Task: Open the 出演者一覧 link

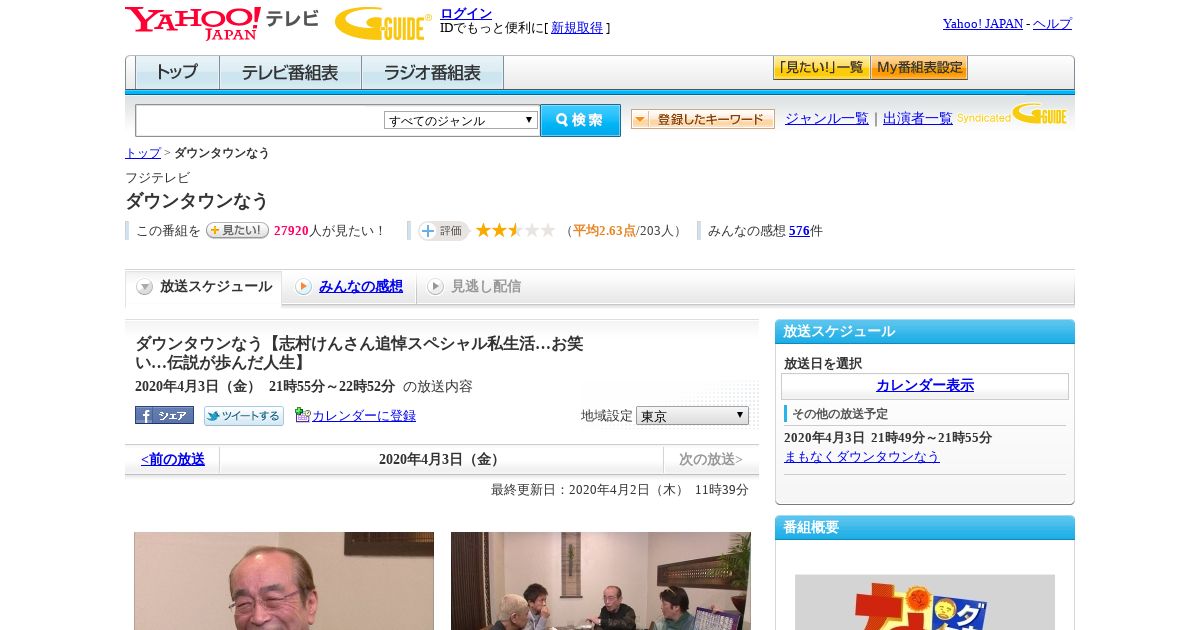Action: click(918, 118)
